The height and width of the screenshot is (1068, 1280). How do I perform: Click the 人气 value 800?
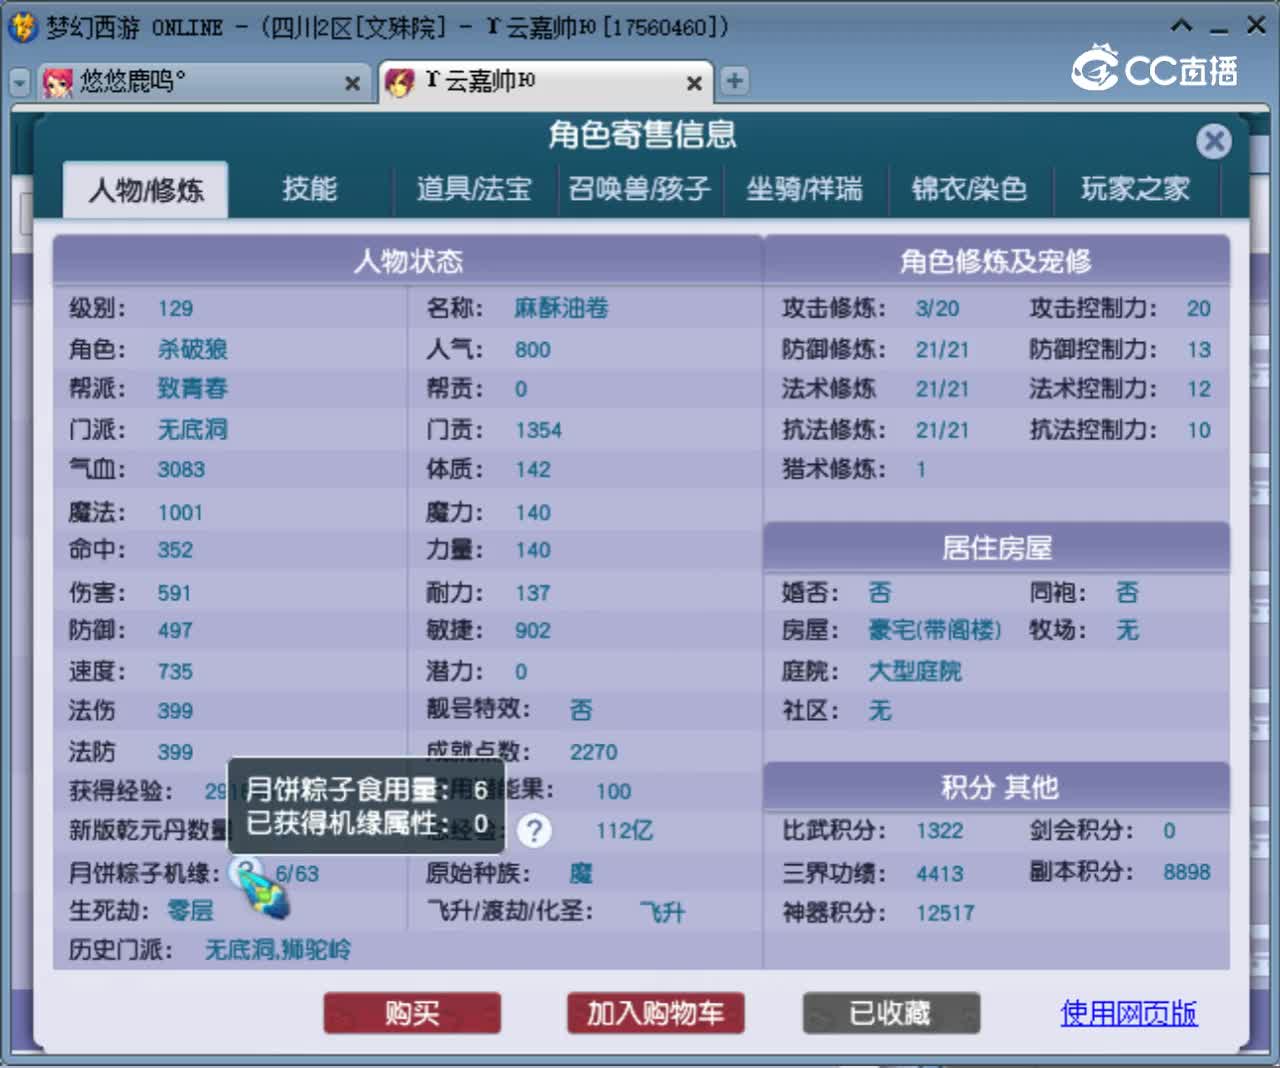[x=533, y=350]
